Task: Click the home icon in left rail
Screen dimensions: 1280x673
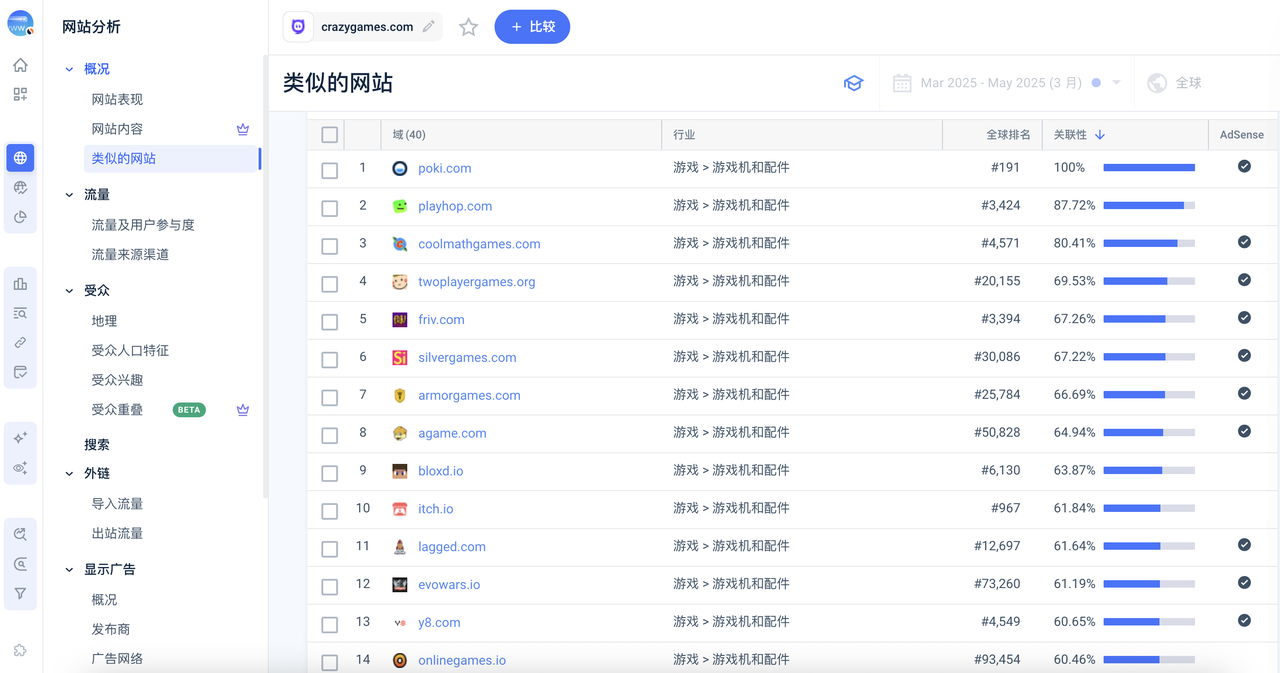Action: 20,65
